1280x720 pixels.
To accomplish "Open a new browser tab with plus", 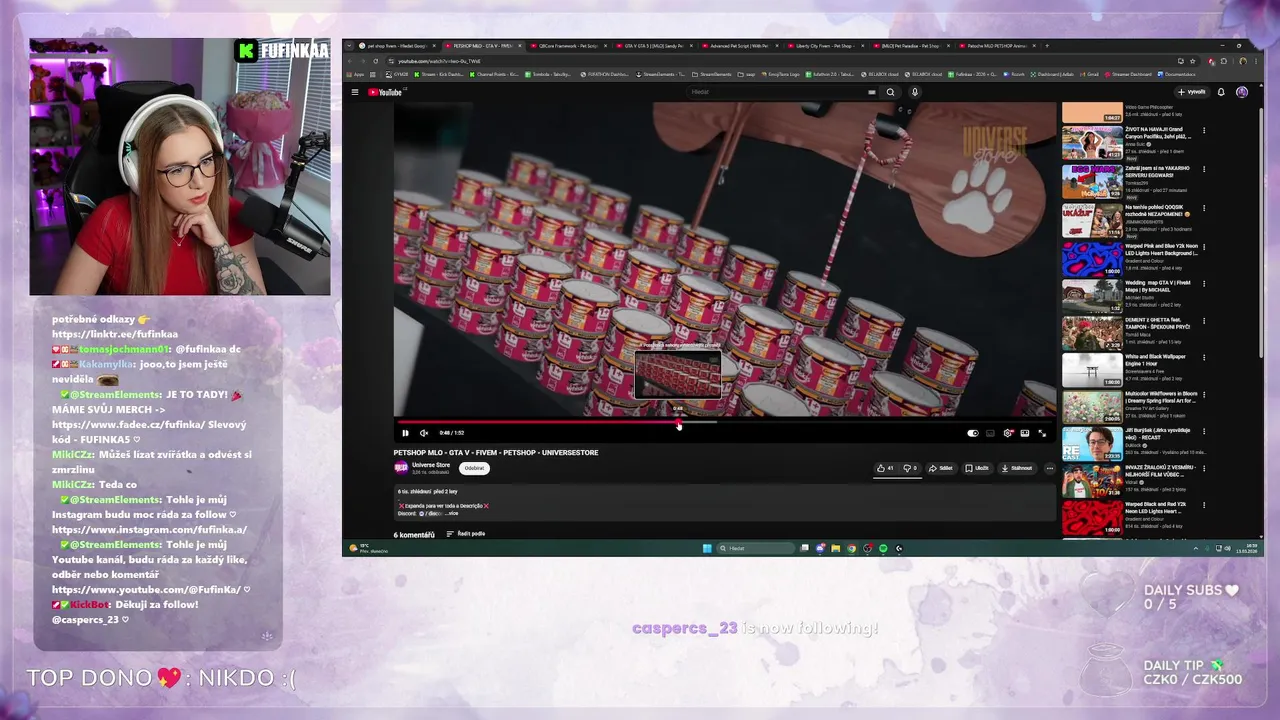I will tap(1047, 45).
